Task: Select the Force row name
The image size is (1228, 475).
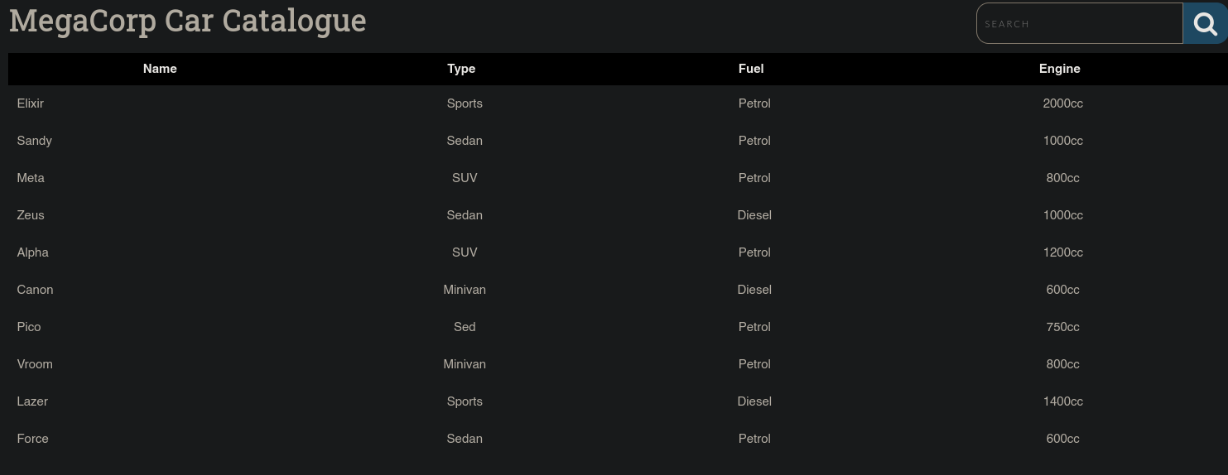Action: tap(33, 439)
